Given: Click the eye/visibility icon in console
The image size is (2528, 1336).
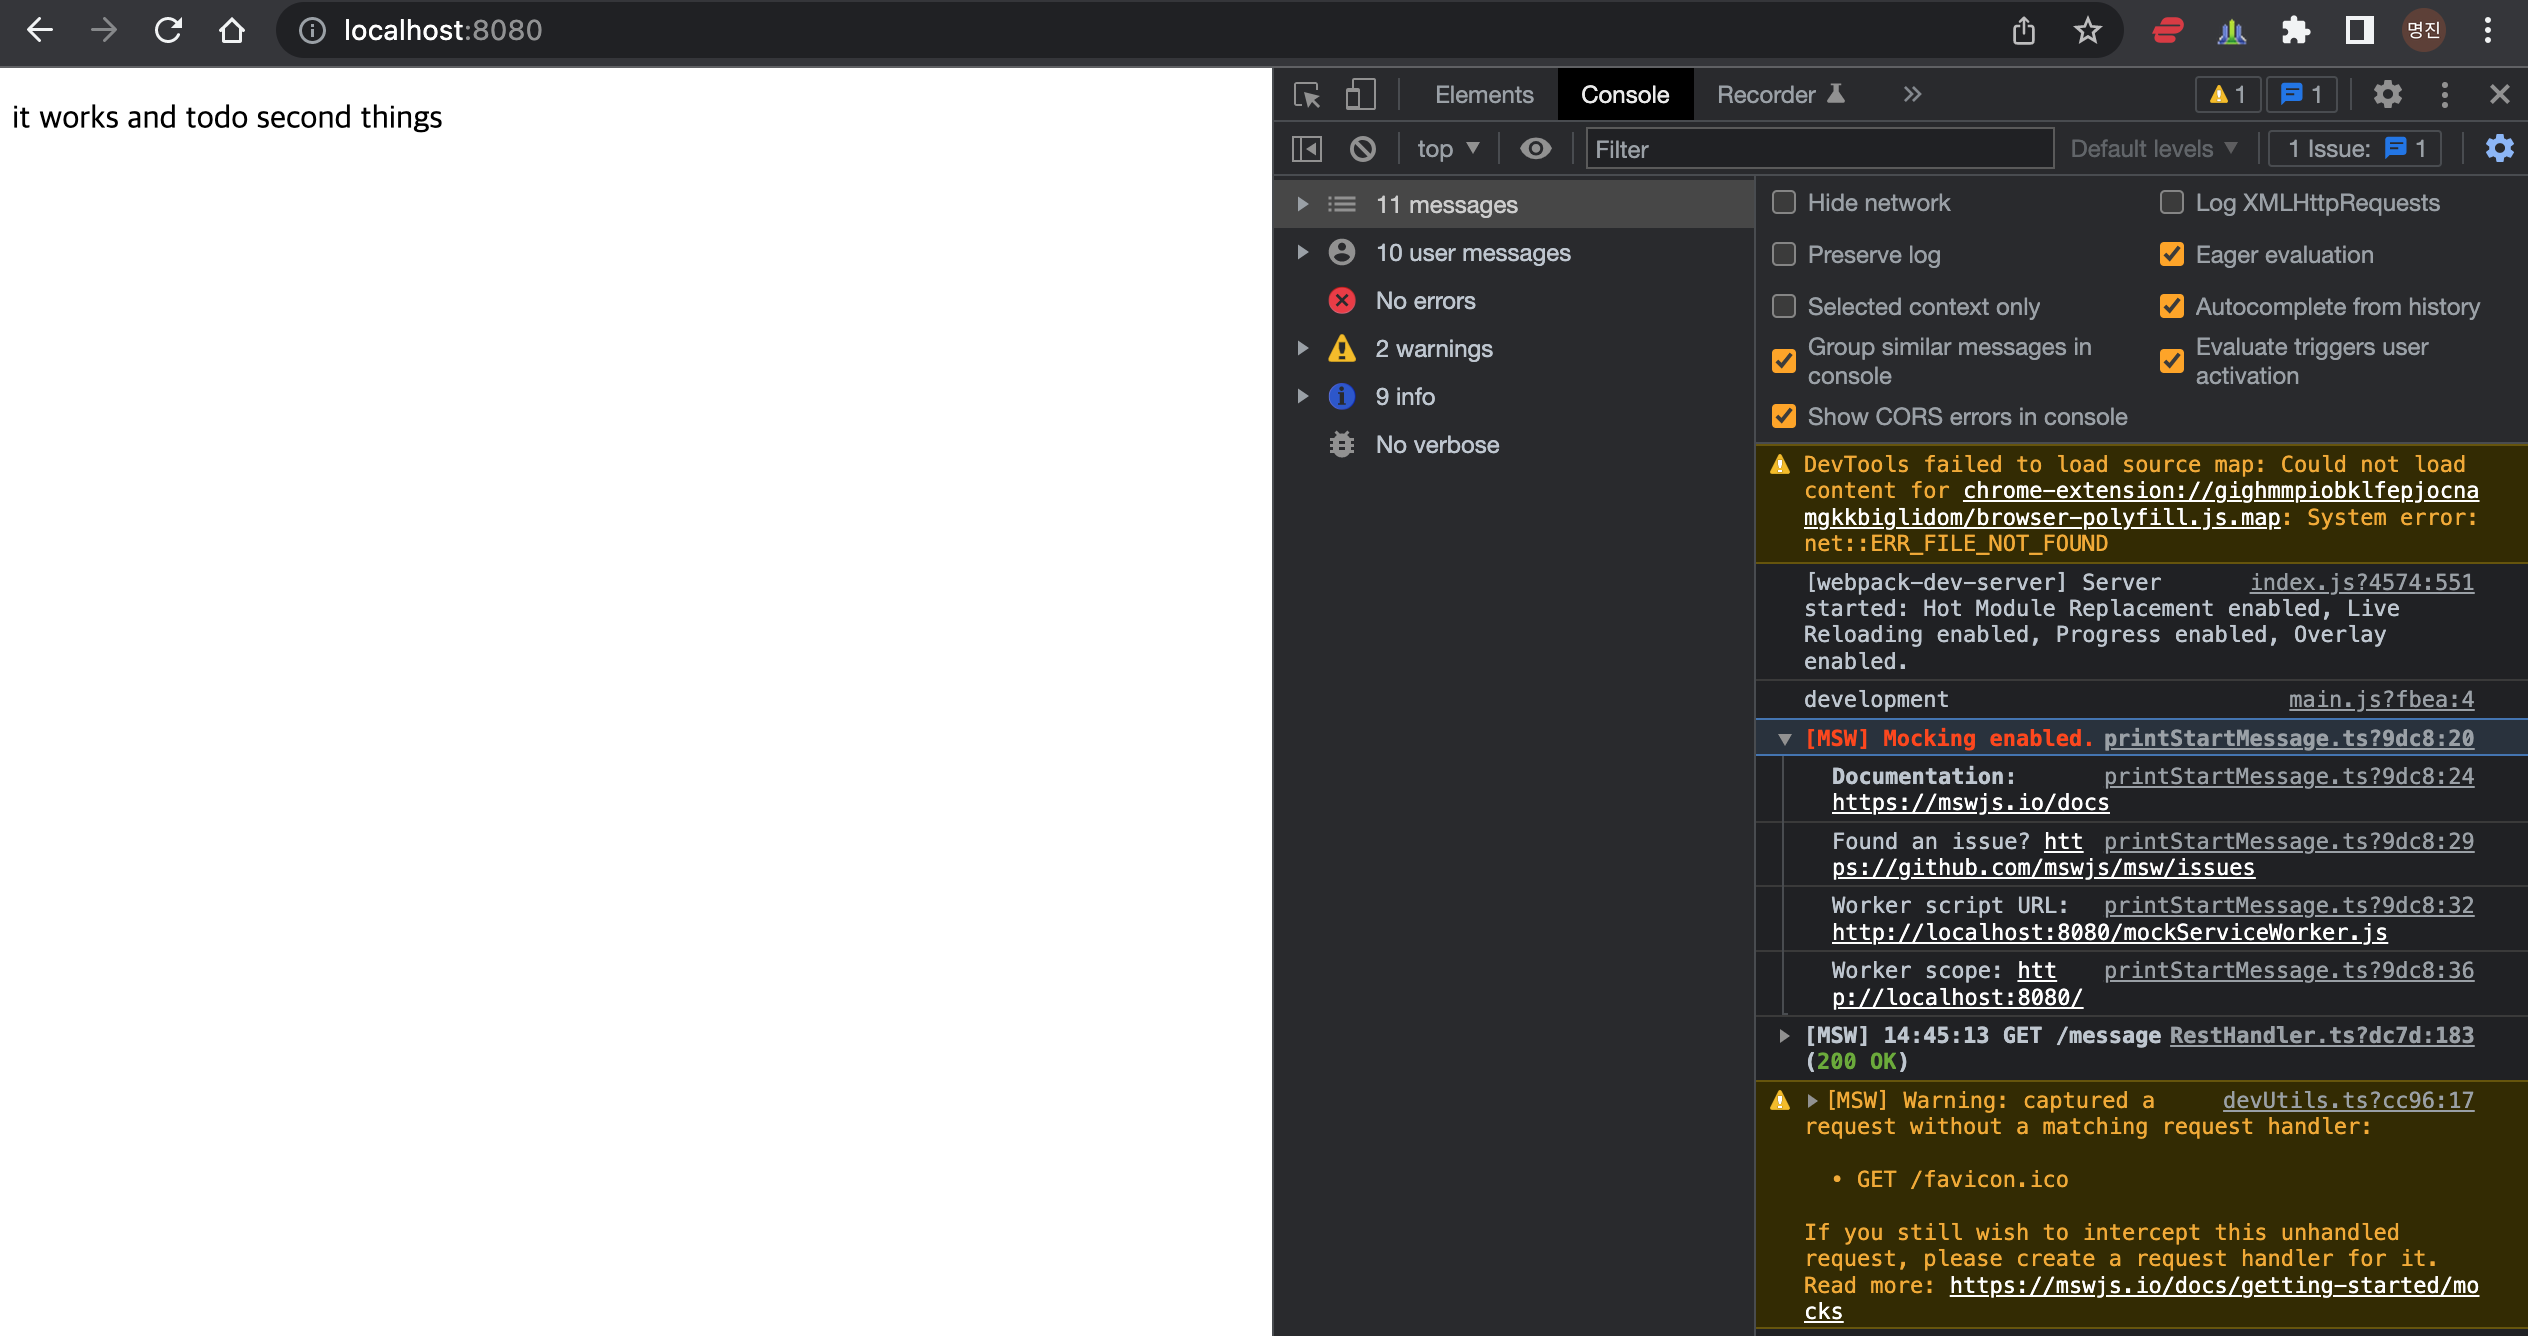Looking at the screenshot, I should tap(1533, 149).
